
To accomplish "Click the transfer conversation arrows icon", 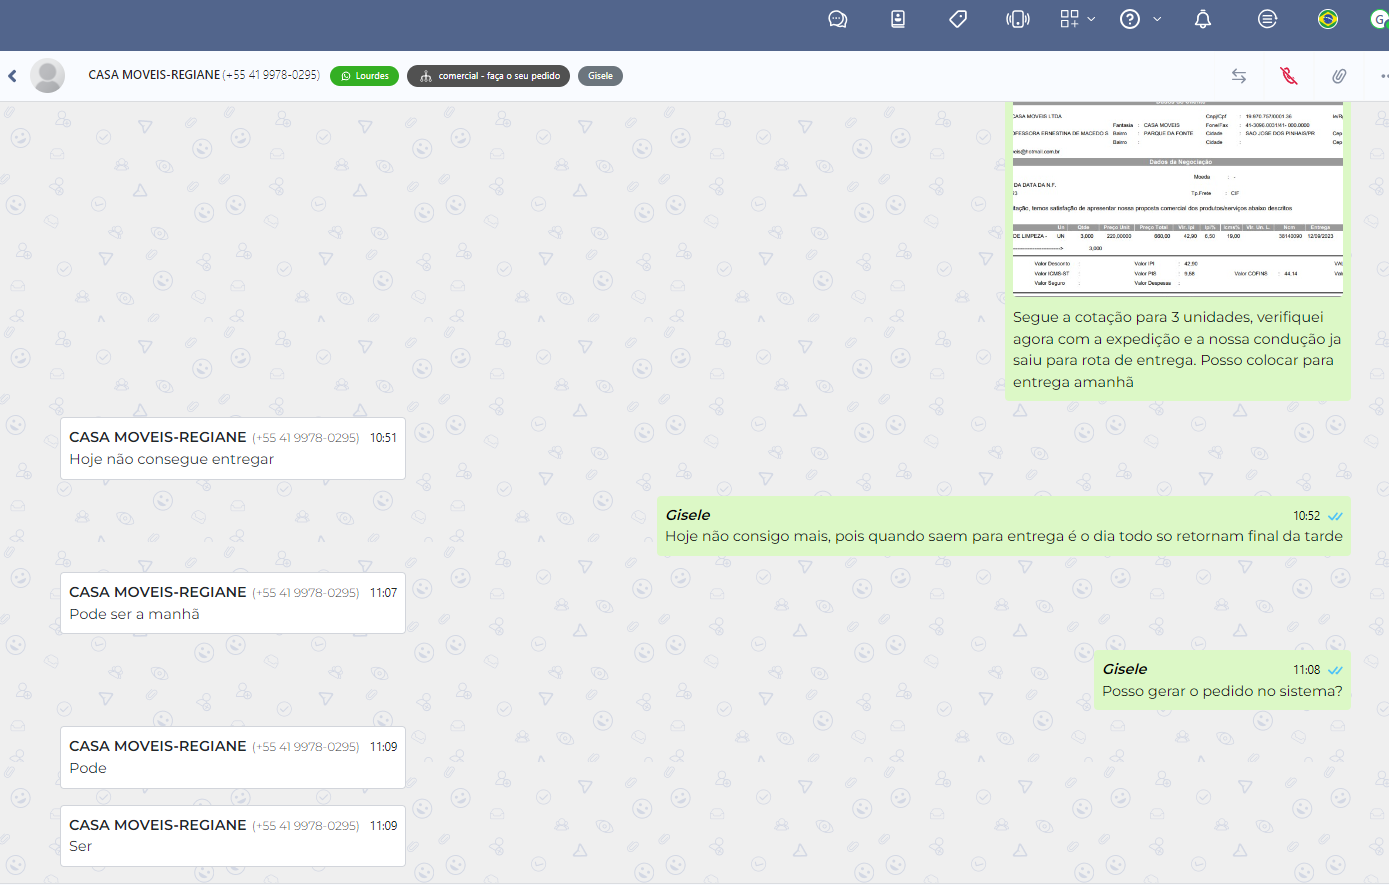I will pyautogui.click(x=1239, y=76).
